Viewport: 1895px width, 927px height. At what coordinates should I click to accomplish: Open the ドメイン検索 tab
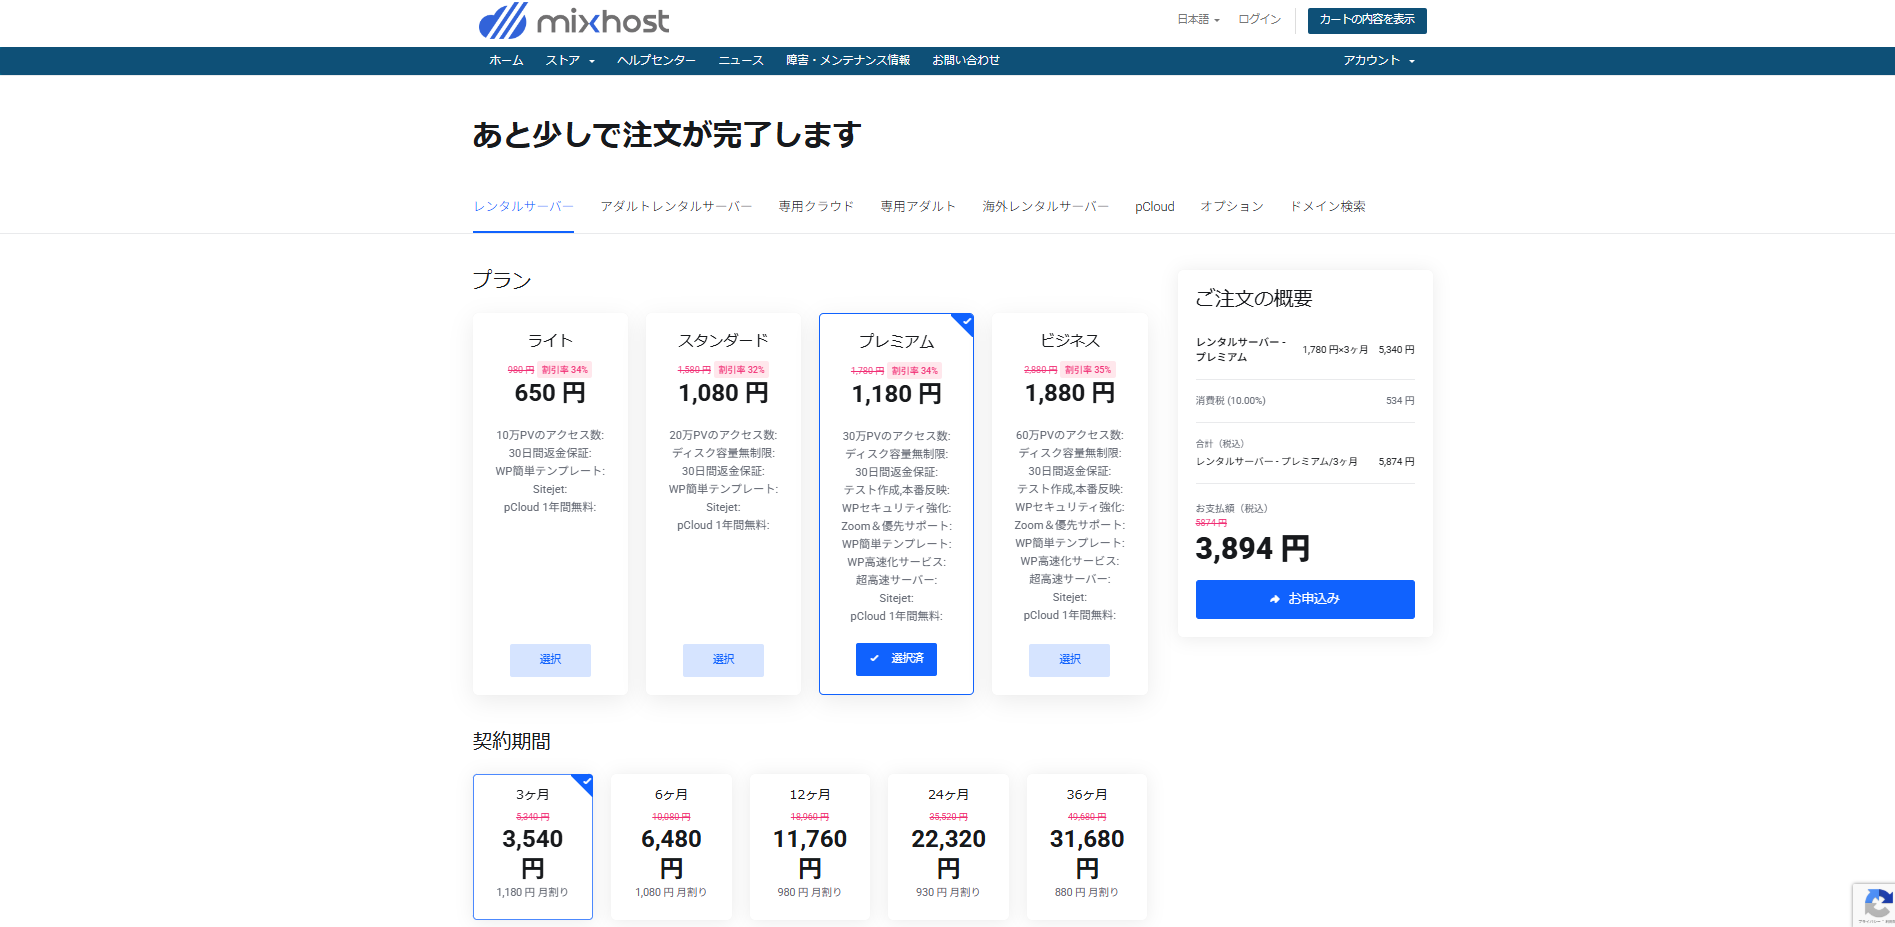tap(1327, 207)
